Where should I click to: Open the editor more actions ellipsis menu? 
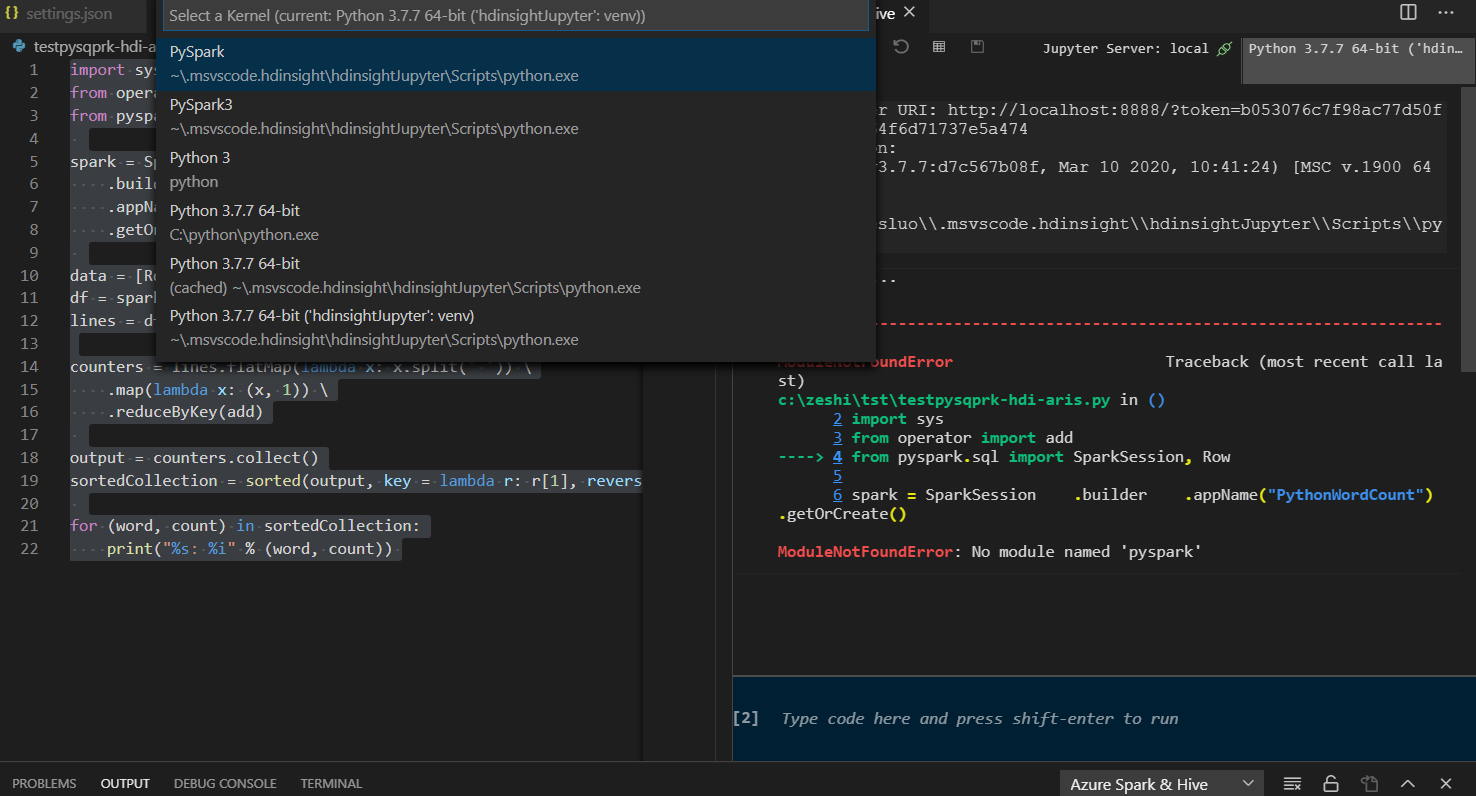[x=1448, y=12]
